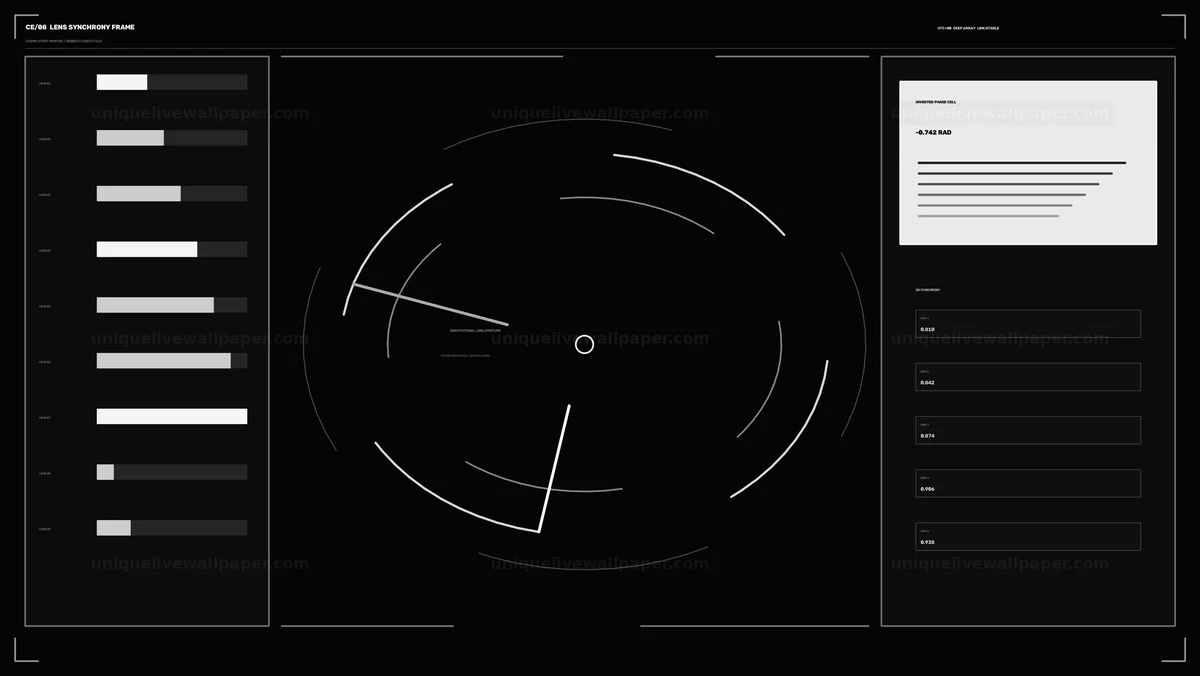Select the 0.842 synchrony value box
1200x676 pixels.
[1028, 377]
